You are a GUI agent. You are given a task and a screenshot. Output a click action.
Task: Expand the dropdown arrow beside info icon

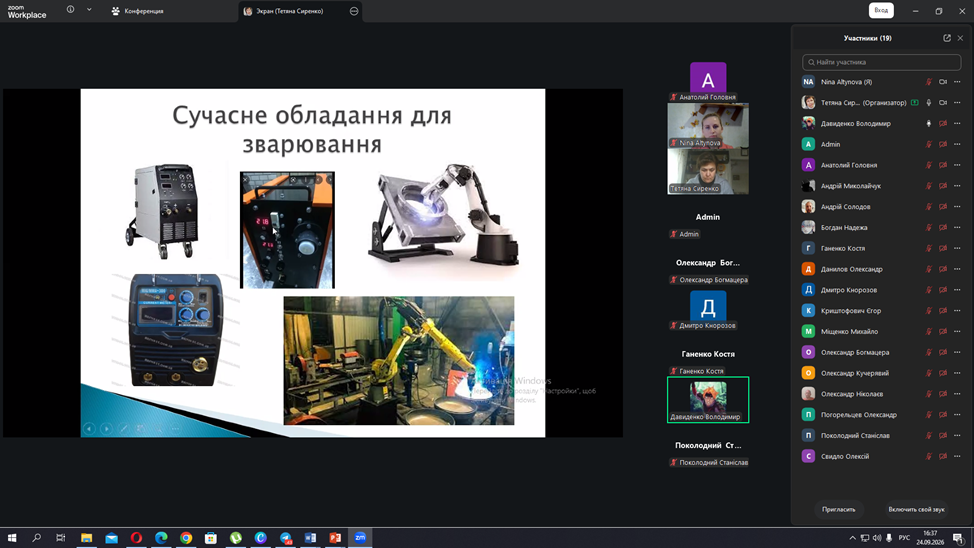(x=89, y=10)
